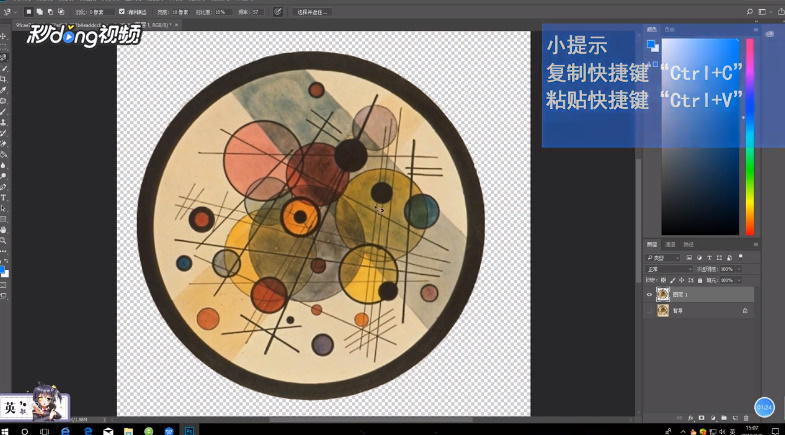785x435 pixels.
Task: Toggle visibility eye of Layer 1
Action: (649, 294)
